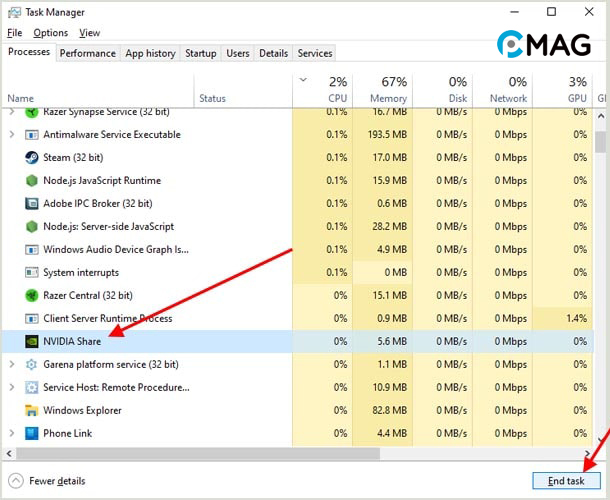
Task: Click the Service Host Remote Procedure icon
Action: [32, 388]
